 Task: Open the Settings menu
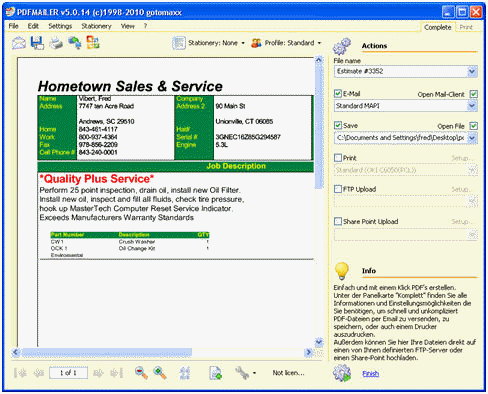pos(60,26)
